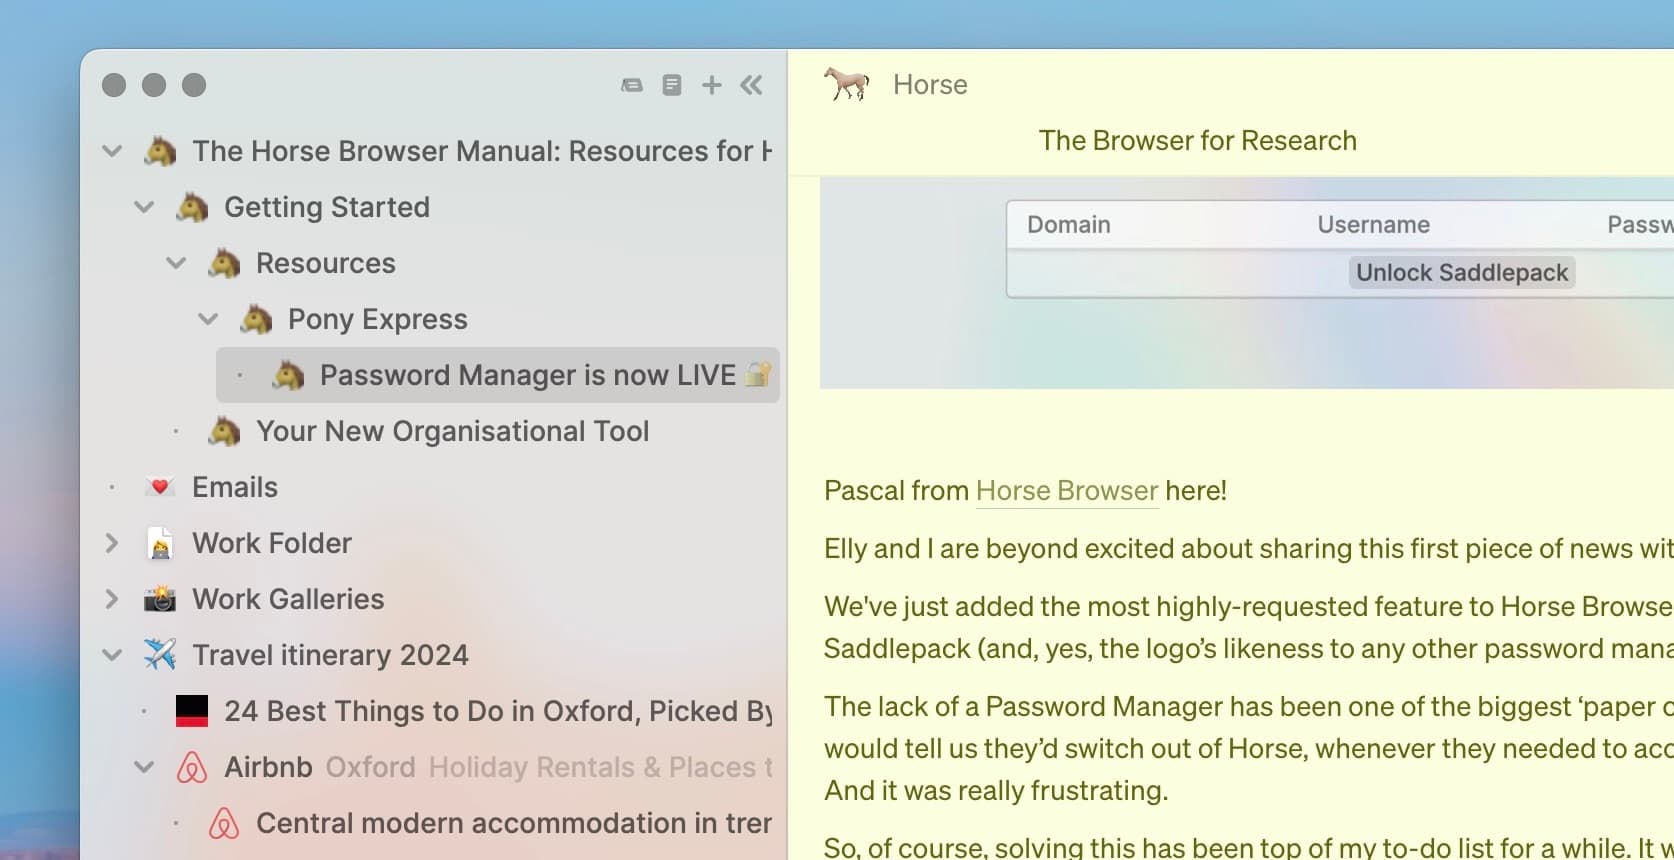
Task: Collapse the Airbnb Oxford branch
Action: (x=144, y=767)
